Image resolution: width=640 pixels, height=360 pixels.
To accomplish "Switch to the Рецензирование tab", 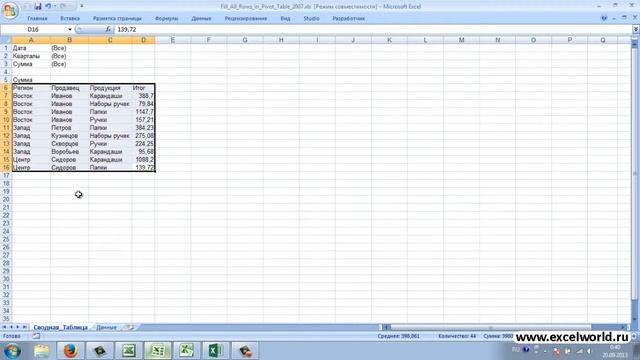I will (x=246, y=18).
